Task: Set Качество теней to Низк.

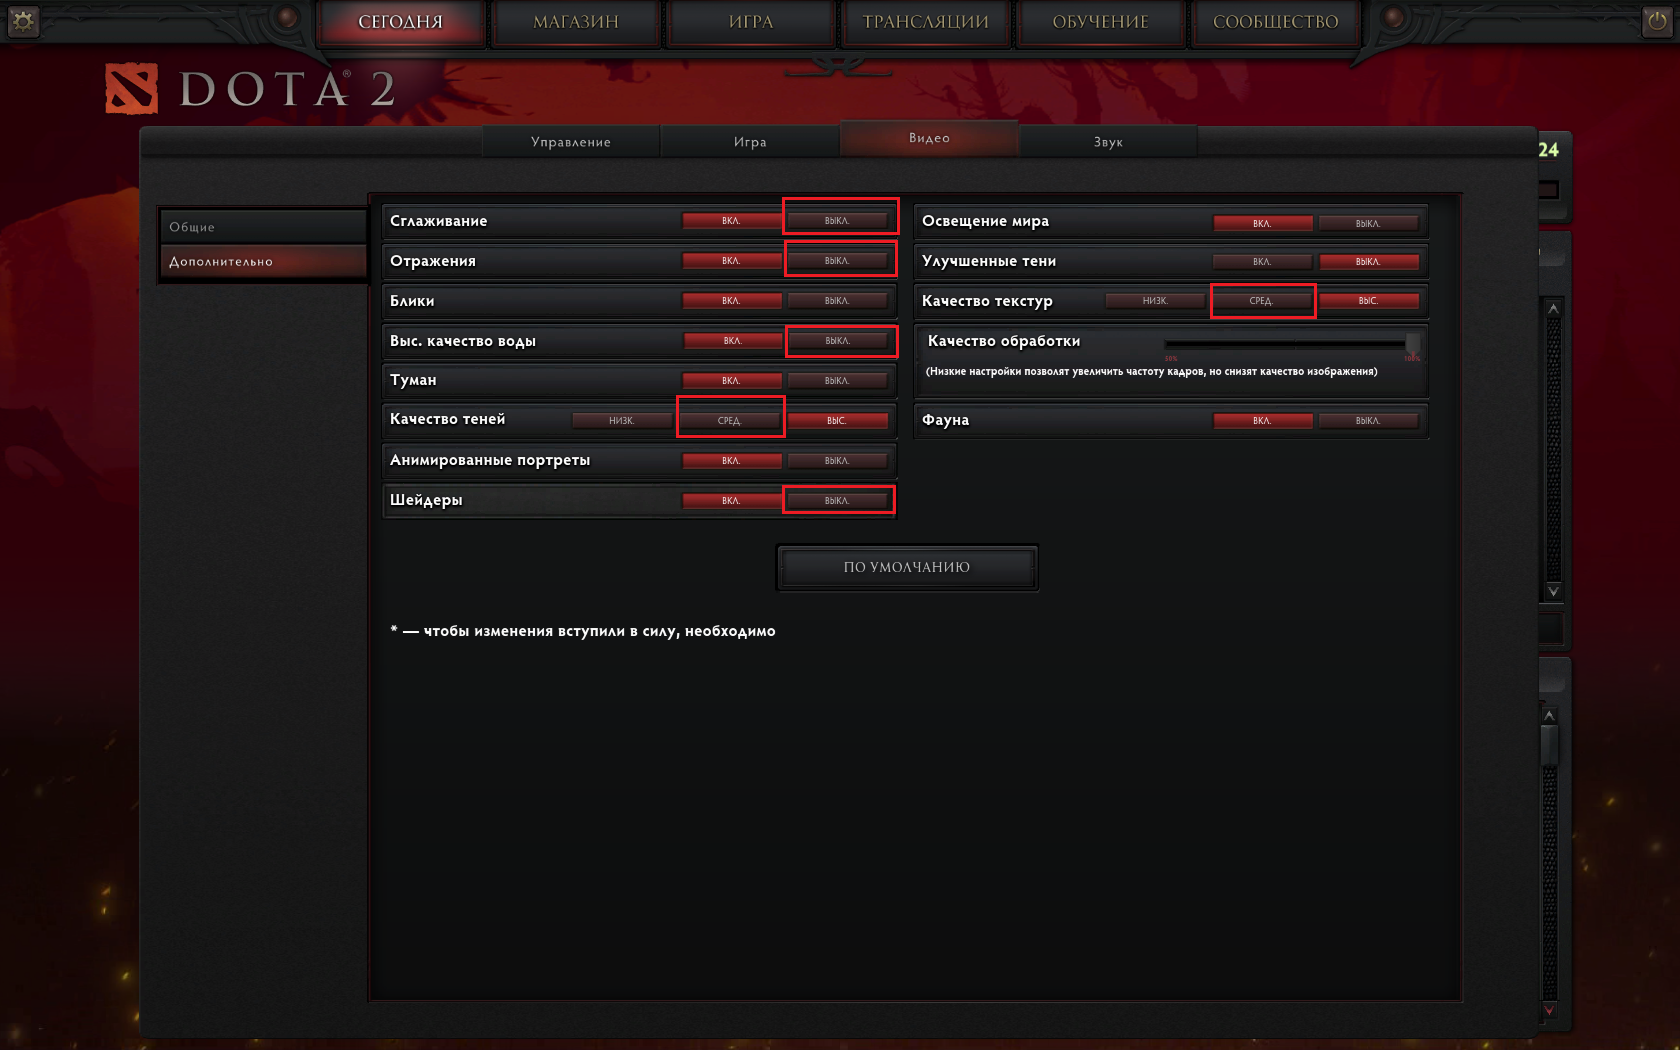Action: point(622,421)
